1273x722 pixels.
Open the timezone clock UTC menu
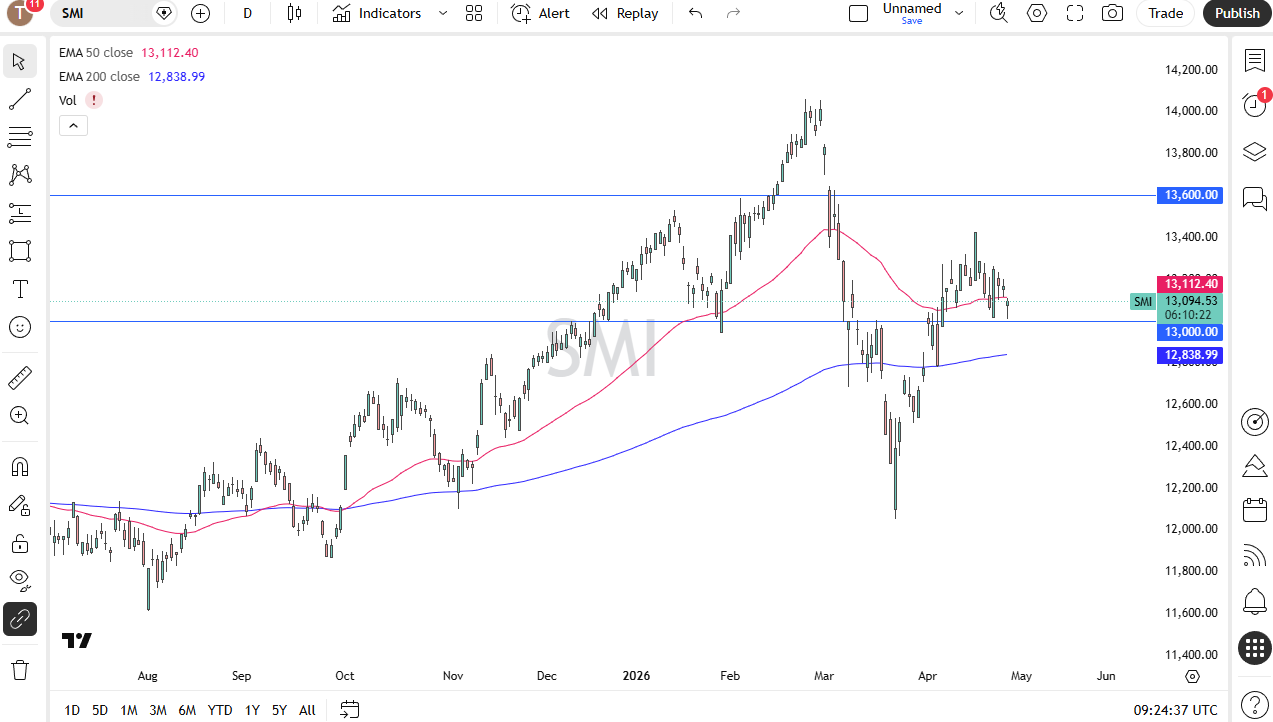coord(1175,710)
